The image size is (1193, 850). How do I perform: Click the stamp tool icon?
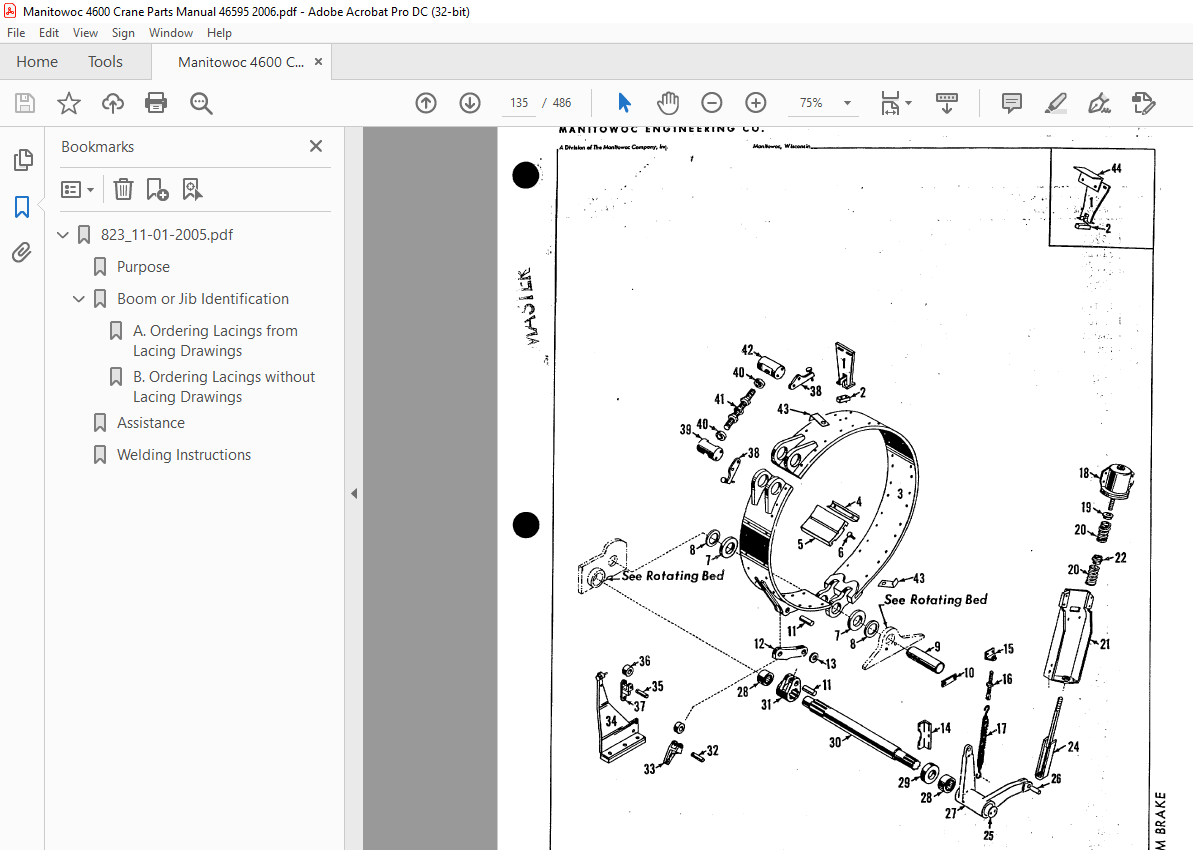(1143, 103)
